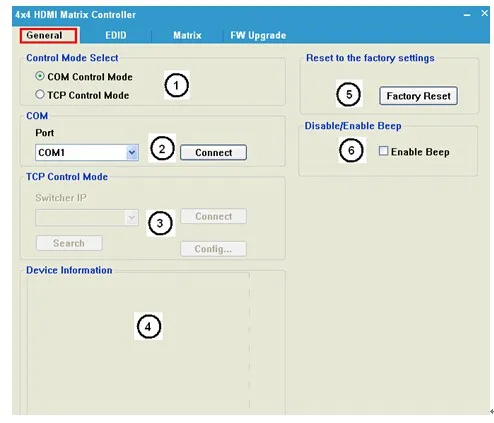Click the Disable/Enable Beep heading
The width and height of the screenshot is (494, 423).
(353, 126)
